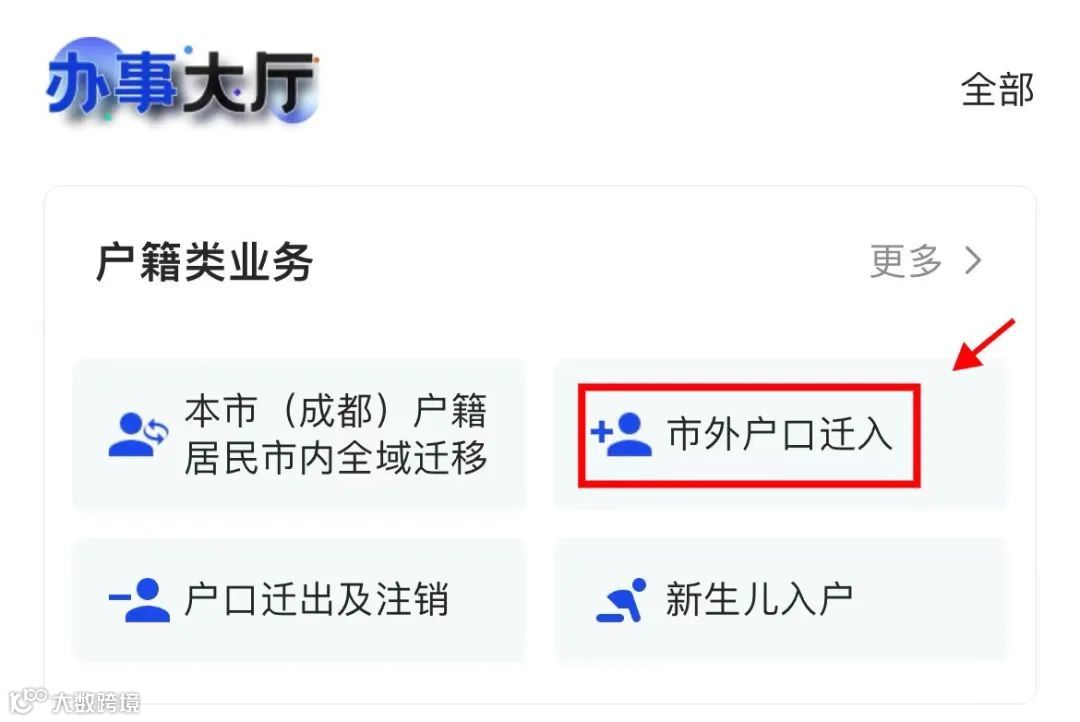Tap the add-person icon beside 市外户口迁入
Viewport: 1080px width, 722px height.
pos(621,434)
